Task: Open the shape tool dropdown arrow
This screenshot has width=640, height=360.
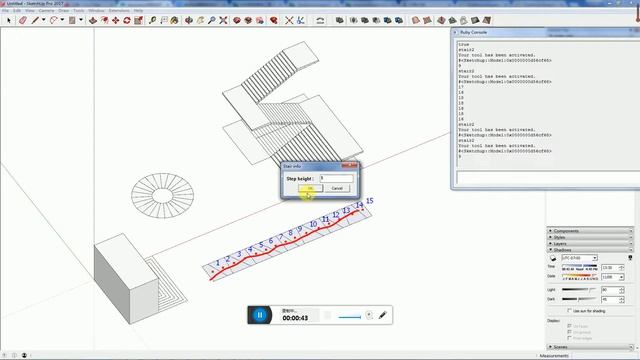Action: click(x=80, y=20)
